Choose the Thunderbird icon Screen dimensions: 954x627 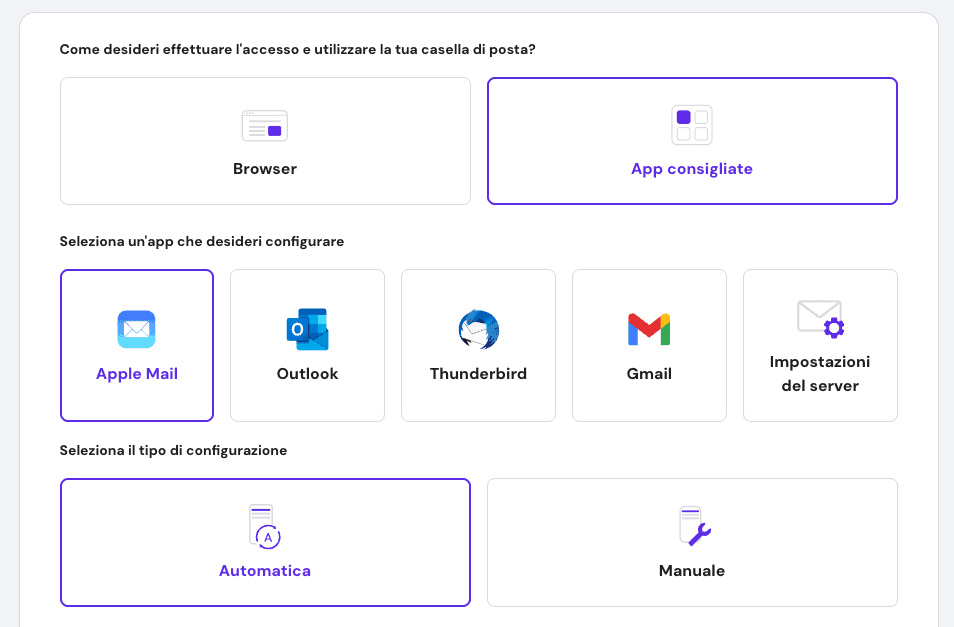coord(478,329)
